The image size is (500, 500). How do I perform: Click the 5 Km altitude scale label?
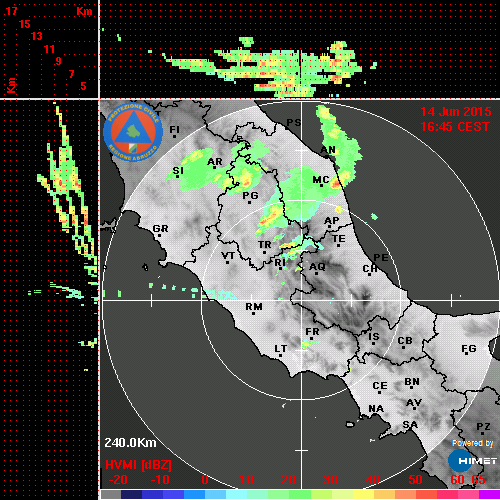pos(83,86)
